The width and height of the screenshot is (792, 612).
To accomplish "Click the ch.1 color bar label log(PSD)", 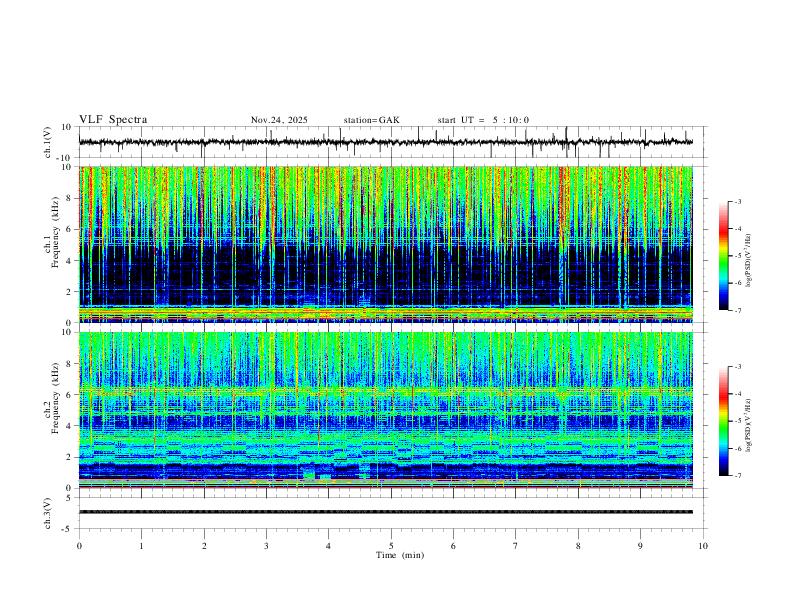I will [x=749, y=261].
